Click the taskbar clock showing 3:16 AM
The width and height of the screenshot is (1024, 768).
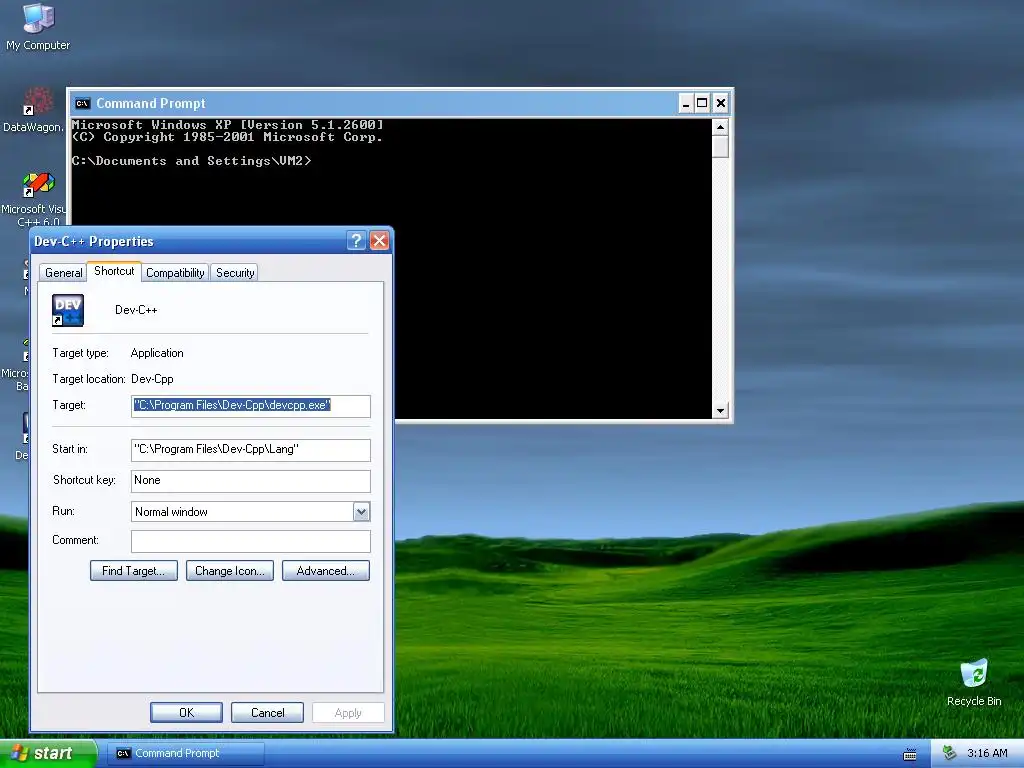987,753
